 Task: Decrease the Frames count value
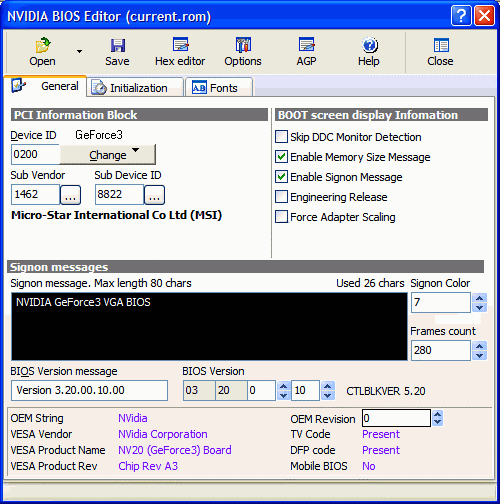coord(480,355)
